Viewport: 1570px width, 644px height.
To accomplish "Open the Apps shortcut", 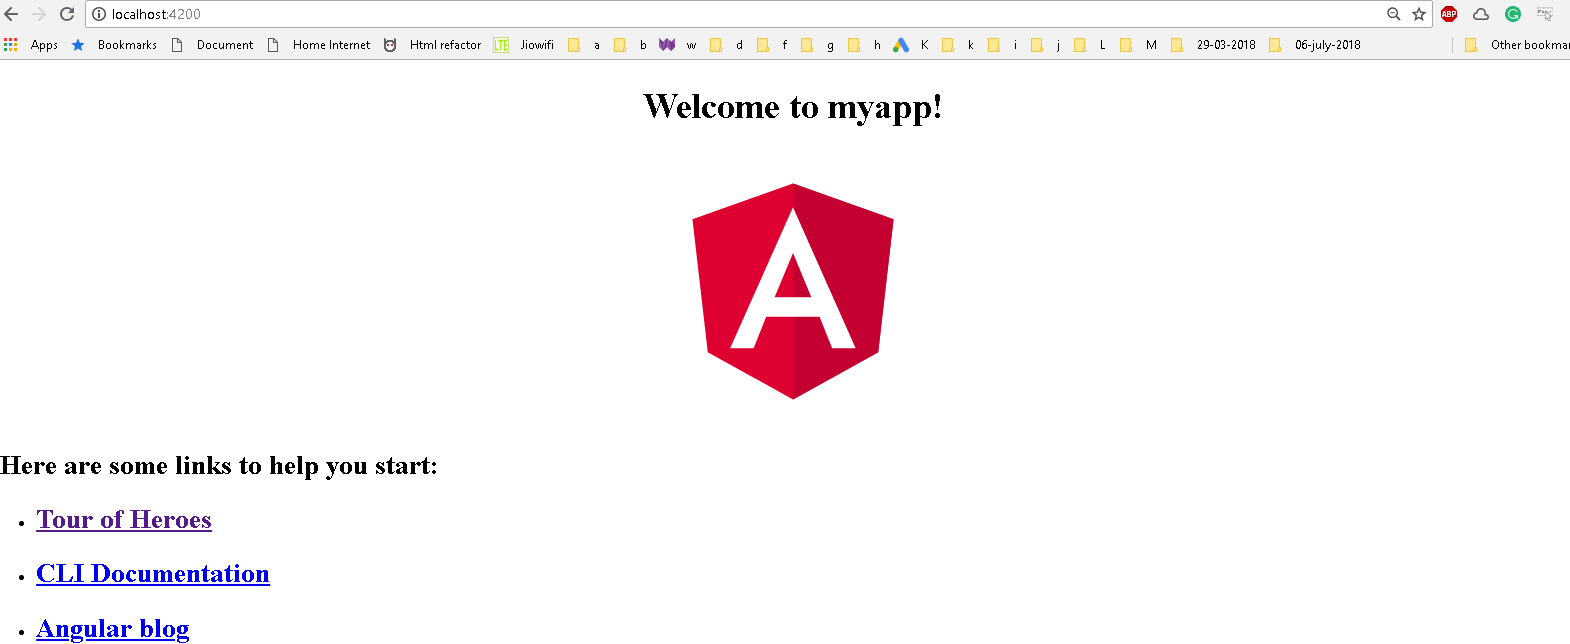I will point(31,45).
